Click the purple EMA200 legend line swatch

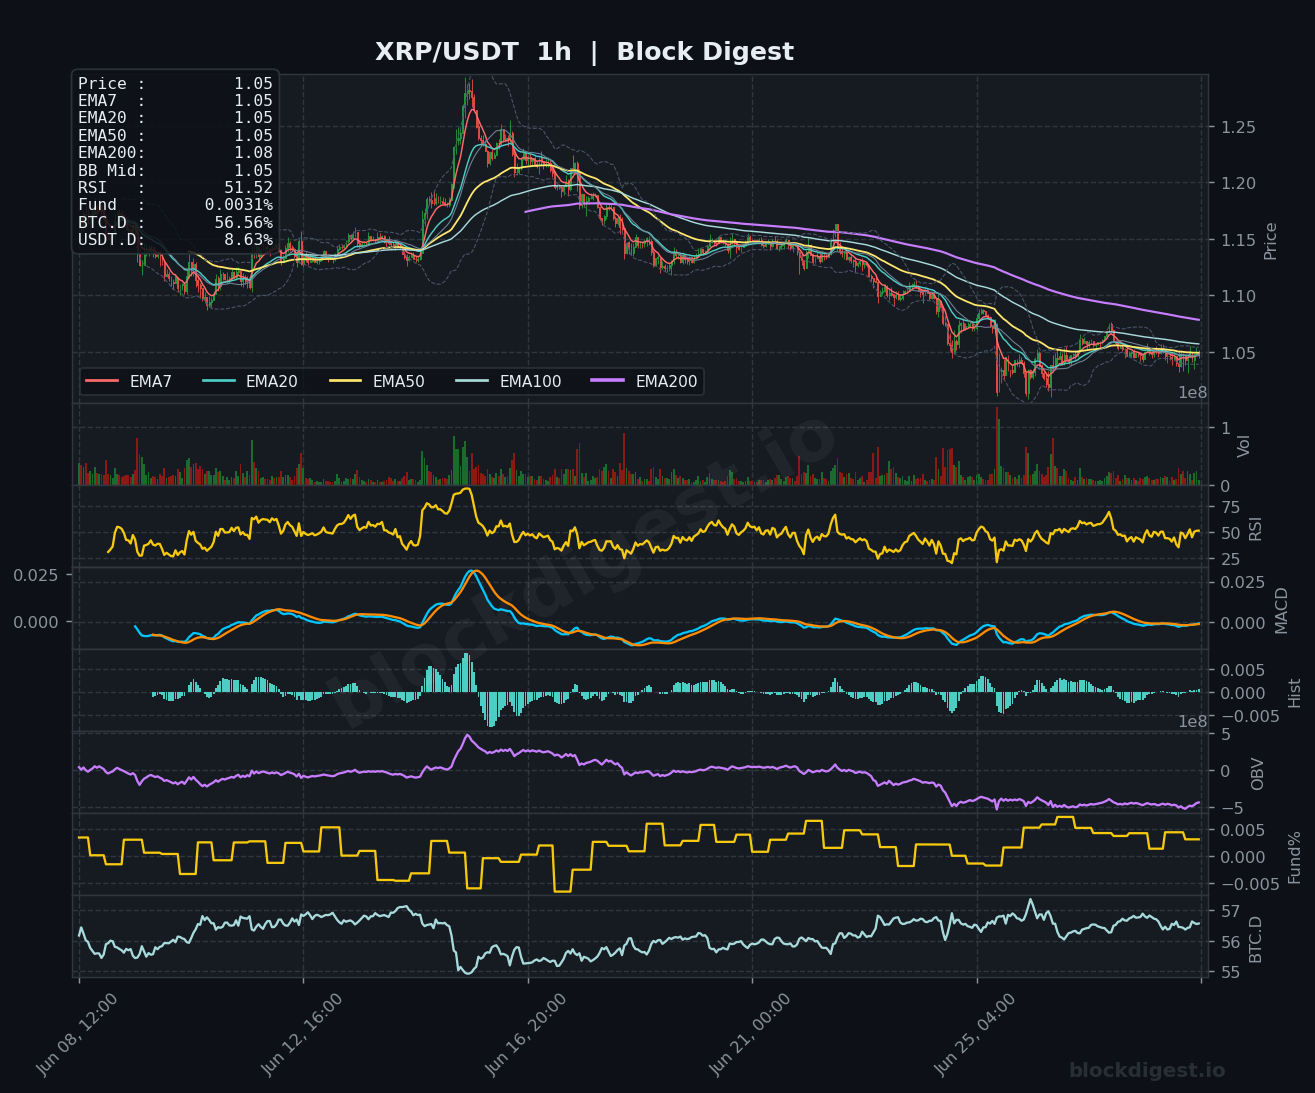(x=608, y=382)
